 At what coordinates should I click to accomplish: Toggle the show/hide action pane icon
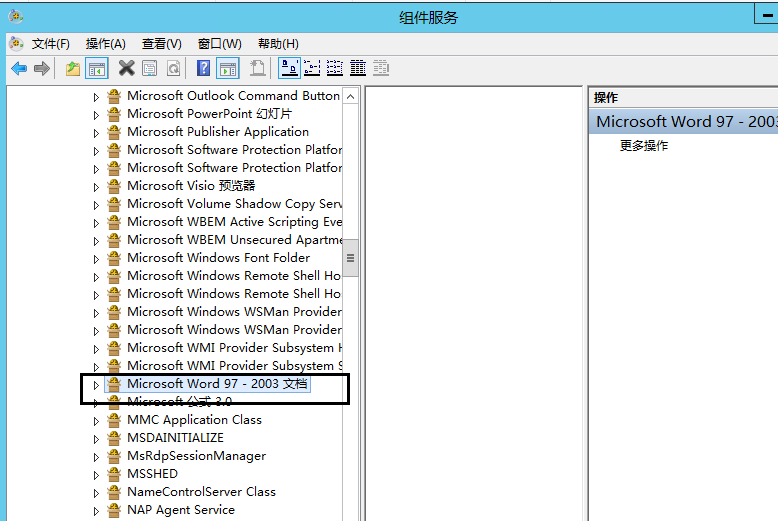click(228, 68)
